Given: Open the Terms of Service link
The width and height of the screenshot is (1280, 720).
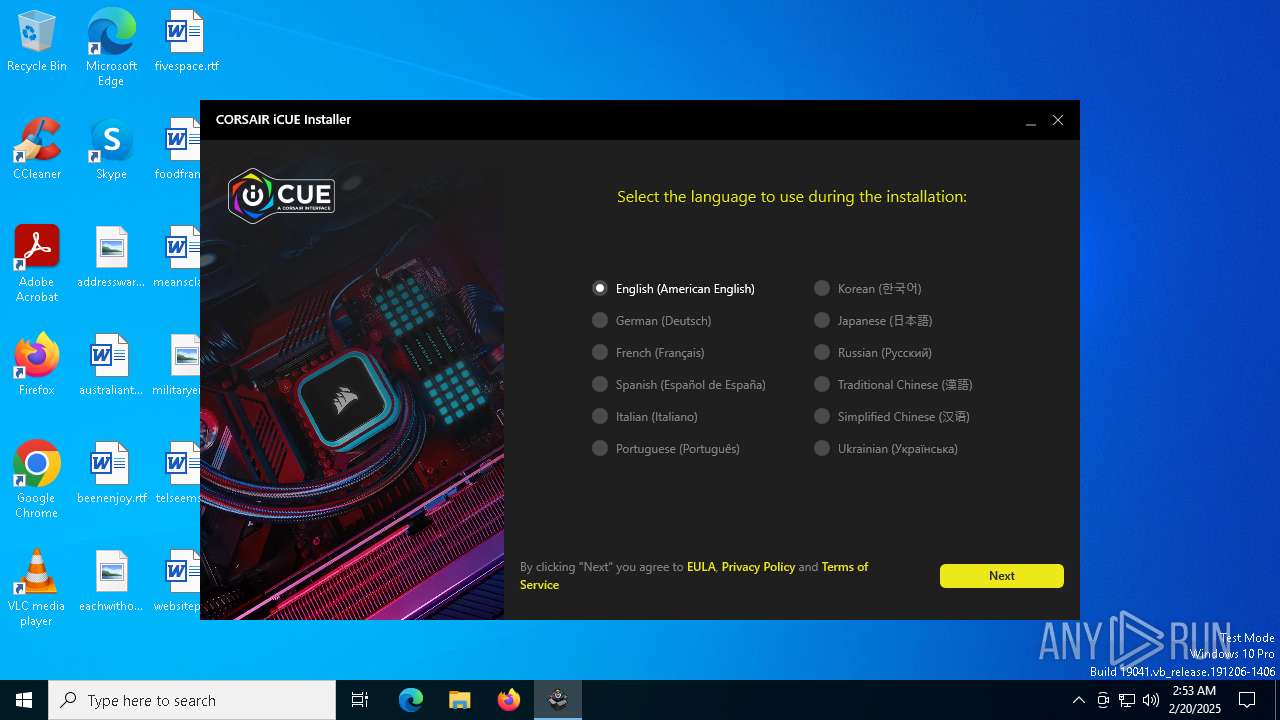Looking at the screenshot, I should click(x=845, y=567).
